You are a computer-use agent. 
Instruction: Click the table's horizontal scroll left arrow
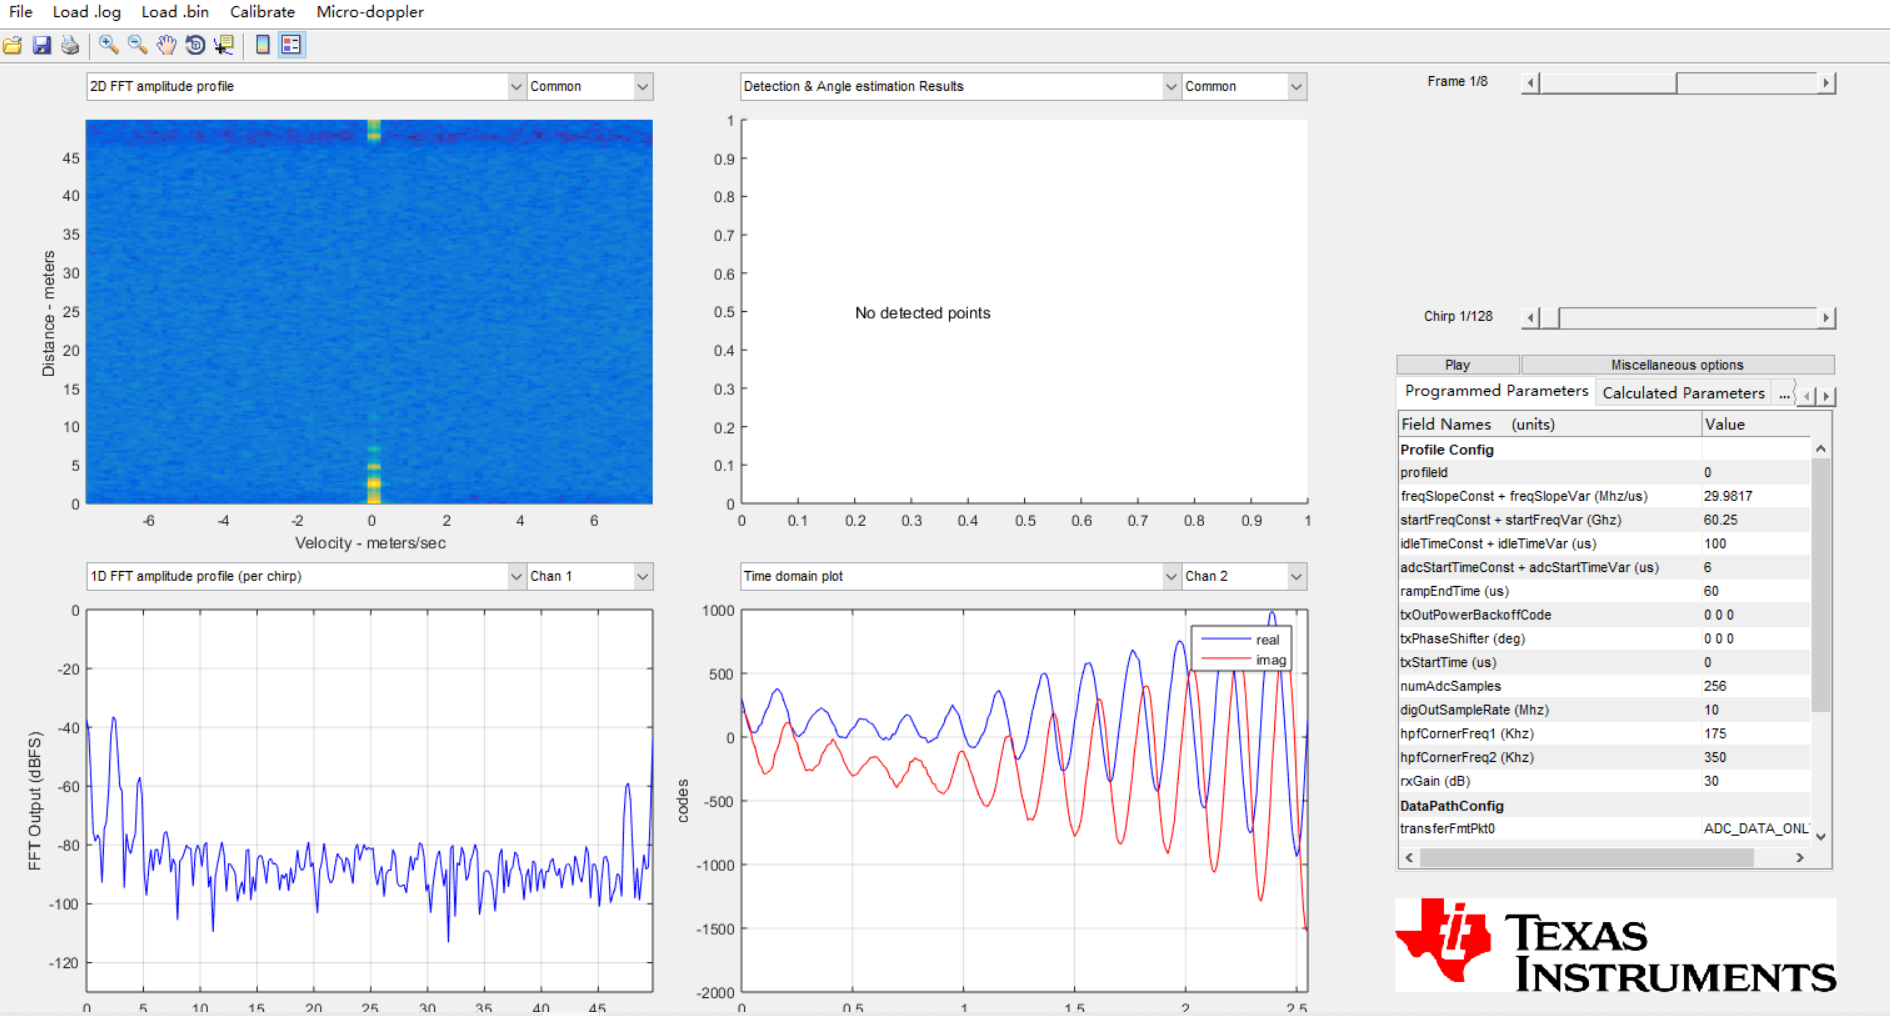click(x=1409, y=858)
